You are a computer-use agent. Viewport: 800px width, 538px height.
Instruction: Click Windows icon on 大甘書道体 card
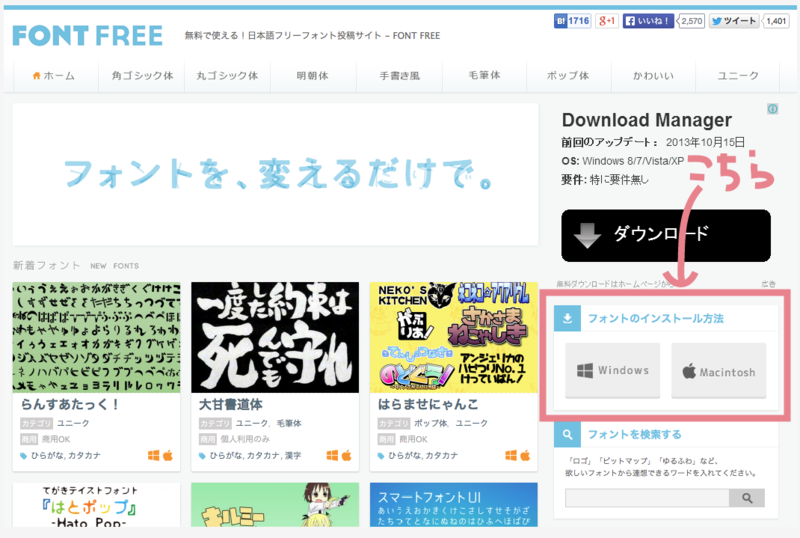coord(332,455)
